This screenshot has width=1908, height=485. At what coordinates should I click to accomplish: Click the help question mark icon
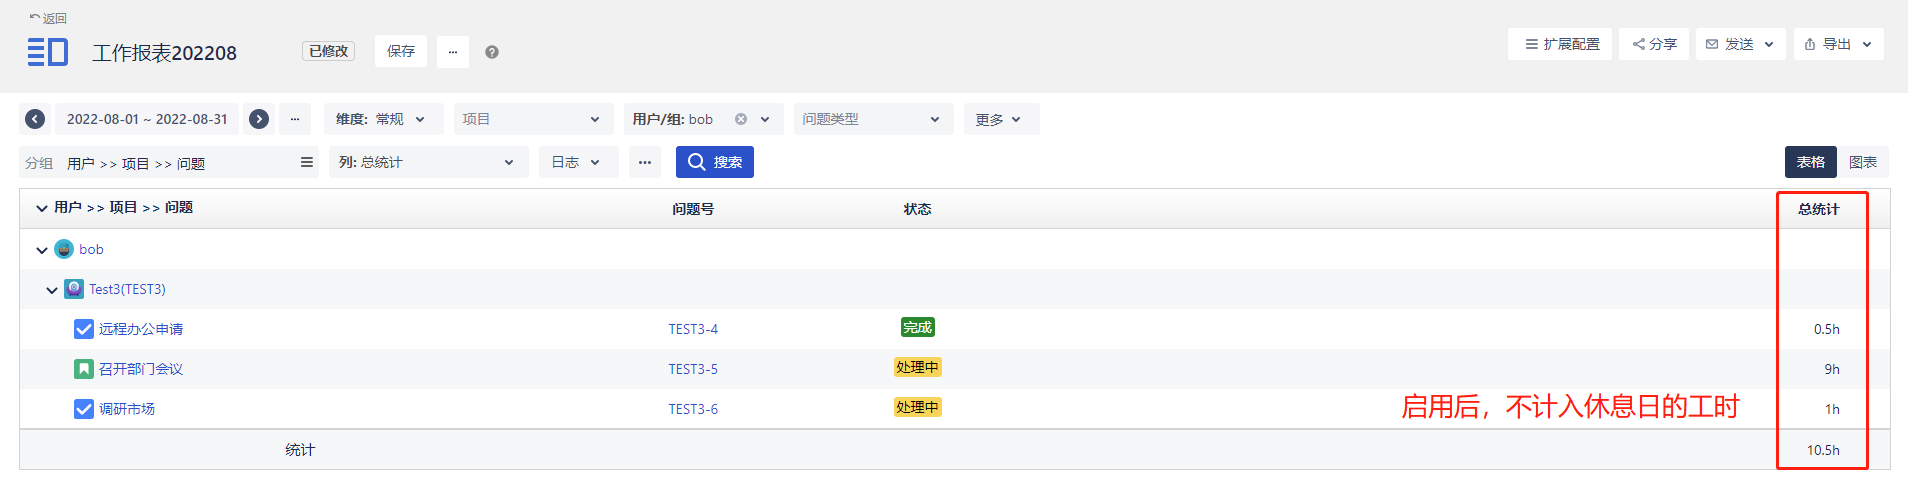coord(492,52)
